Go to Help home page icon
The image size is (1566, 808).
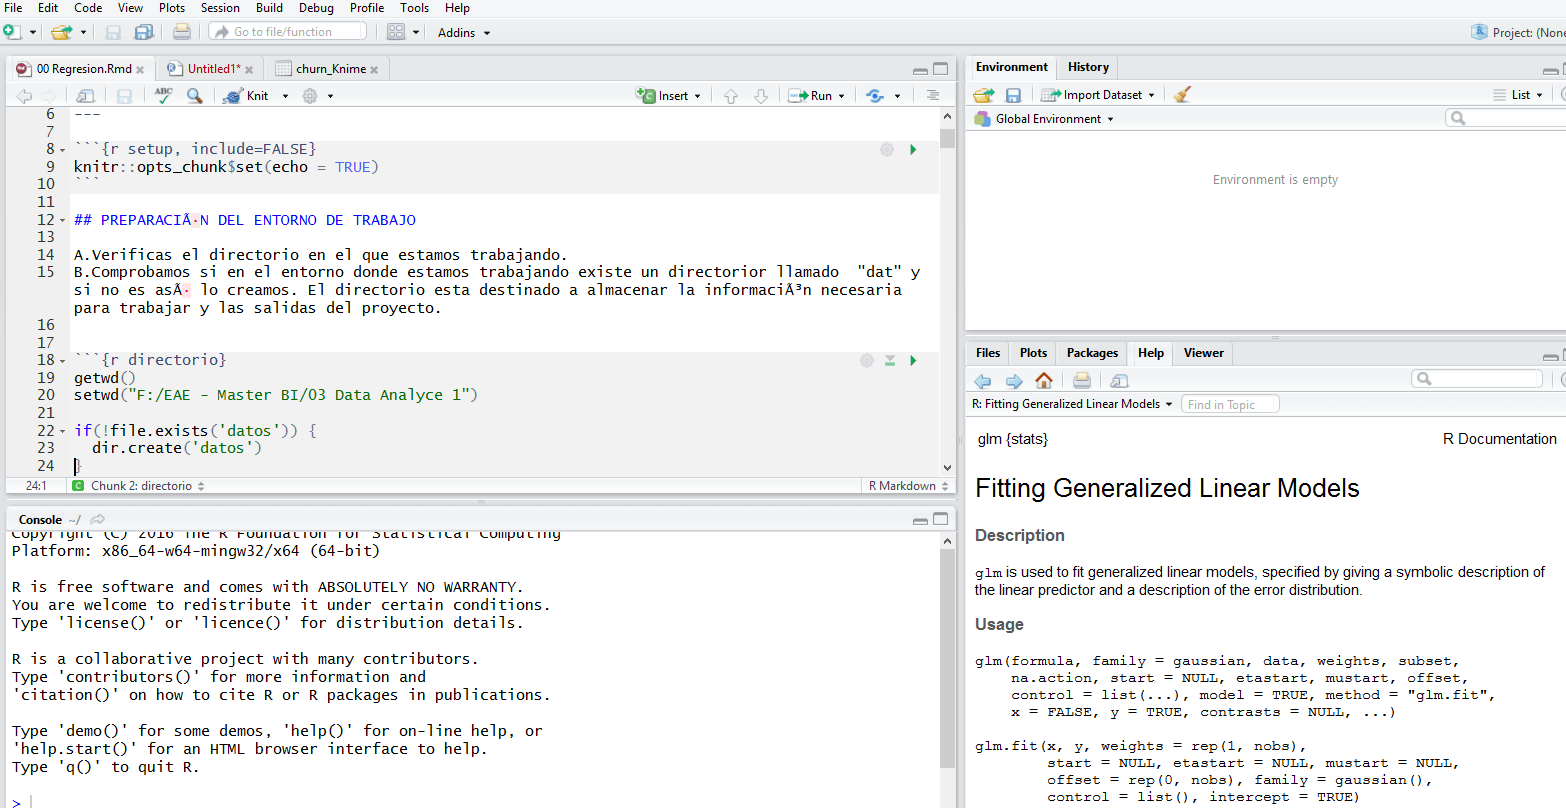click(1044, 380)
